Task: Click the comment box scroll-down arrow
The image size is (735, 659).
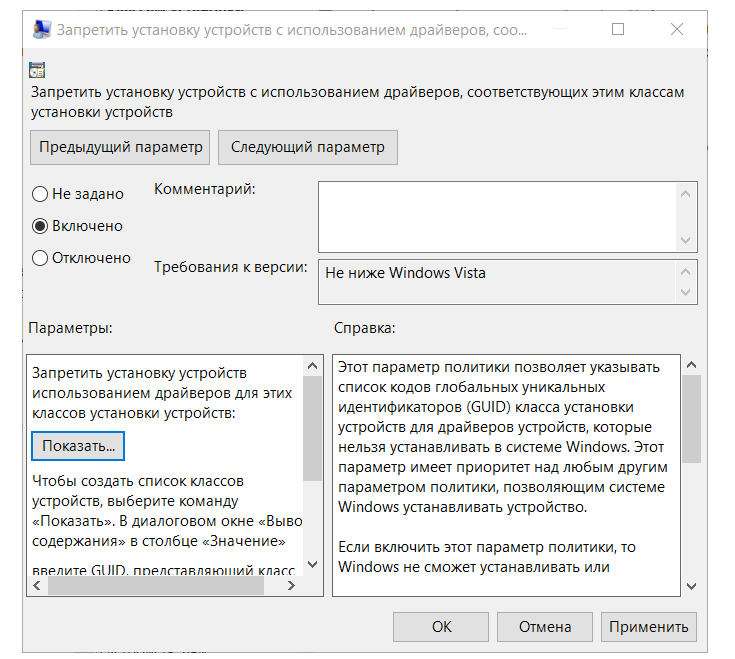Action: (x=686, y=240)
